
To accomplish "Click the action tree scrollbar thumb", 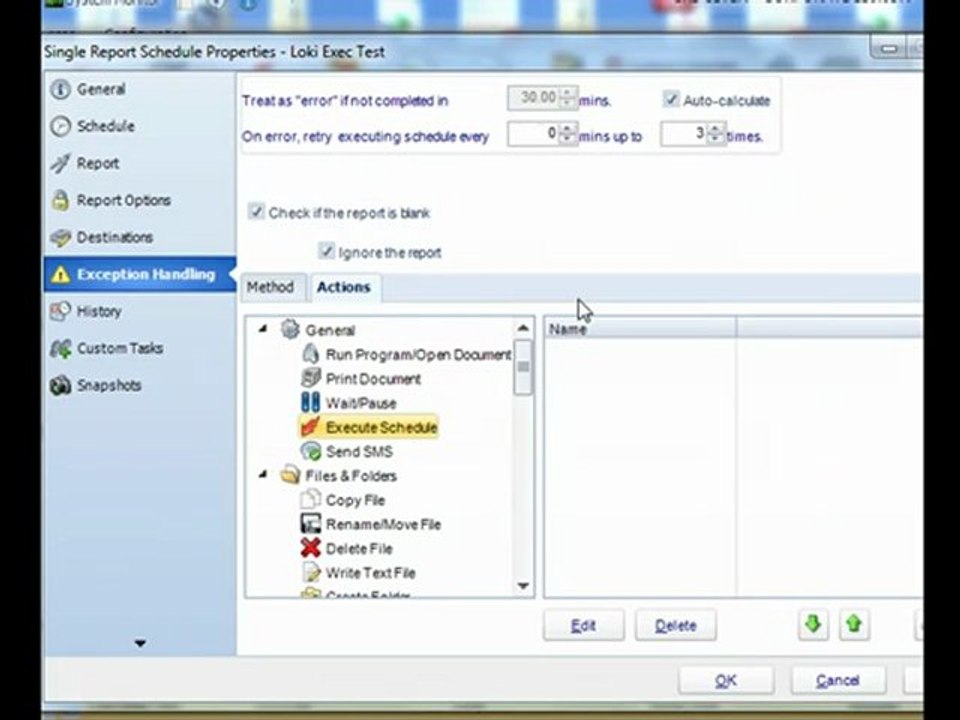I will pyautogui.click(x=523, y=367).
